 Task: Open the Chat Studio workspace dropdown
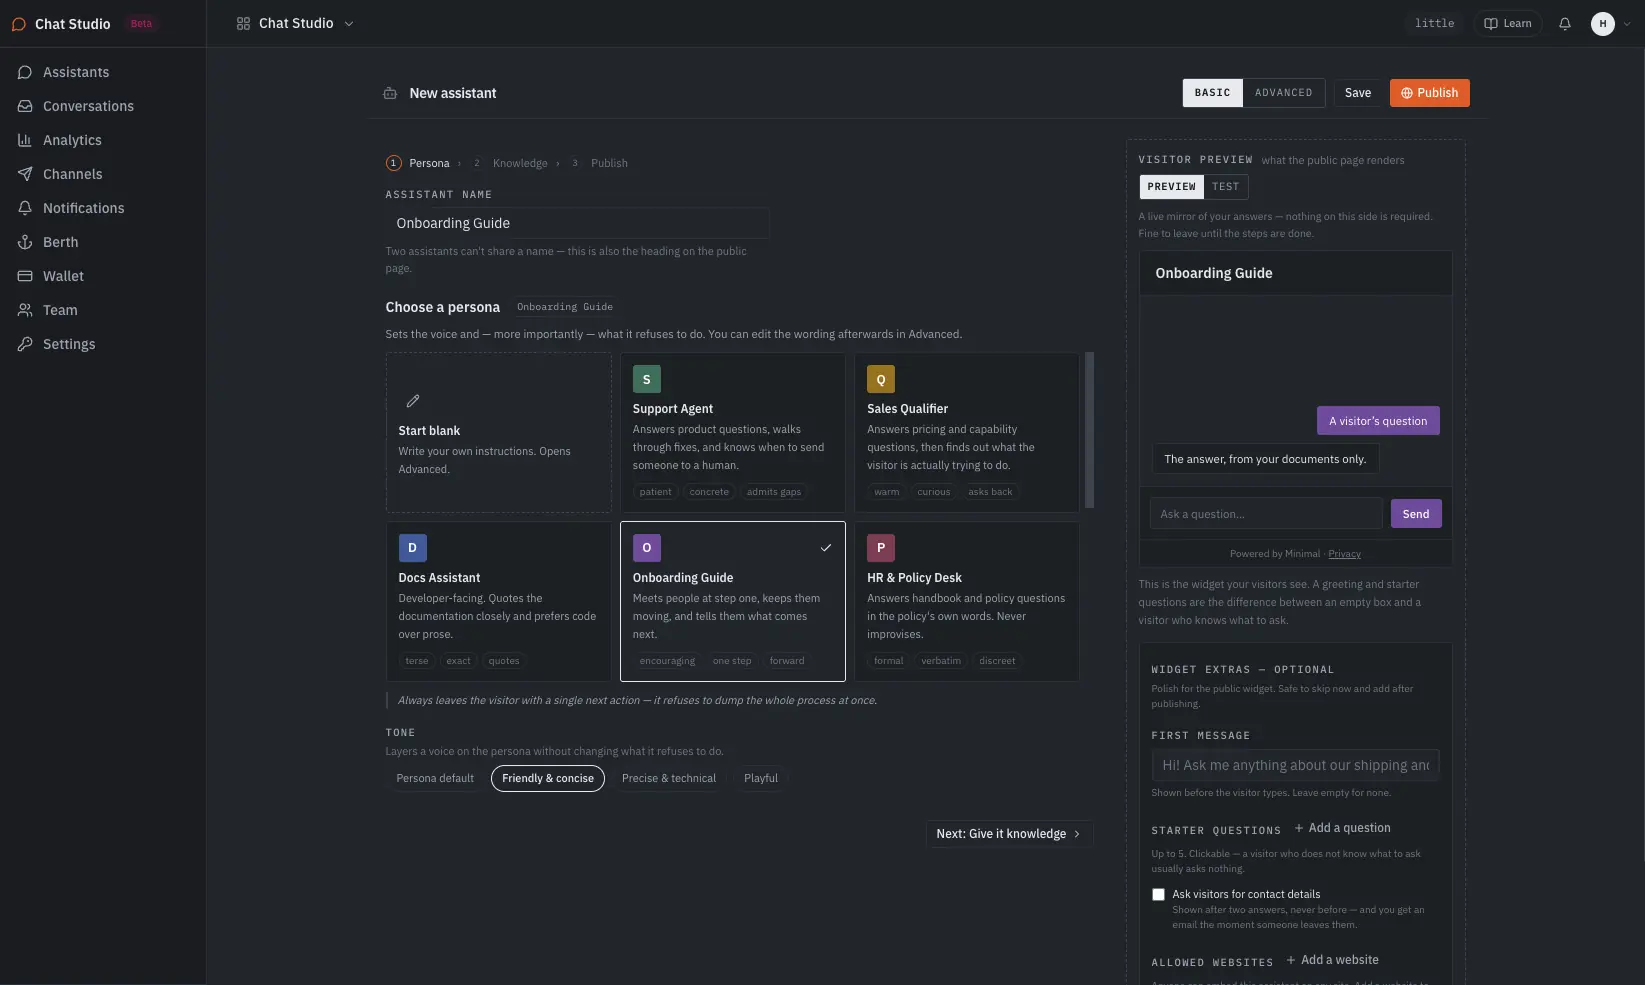tap(295, 24)
